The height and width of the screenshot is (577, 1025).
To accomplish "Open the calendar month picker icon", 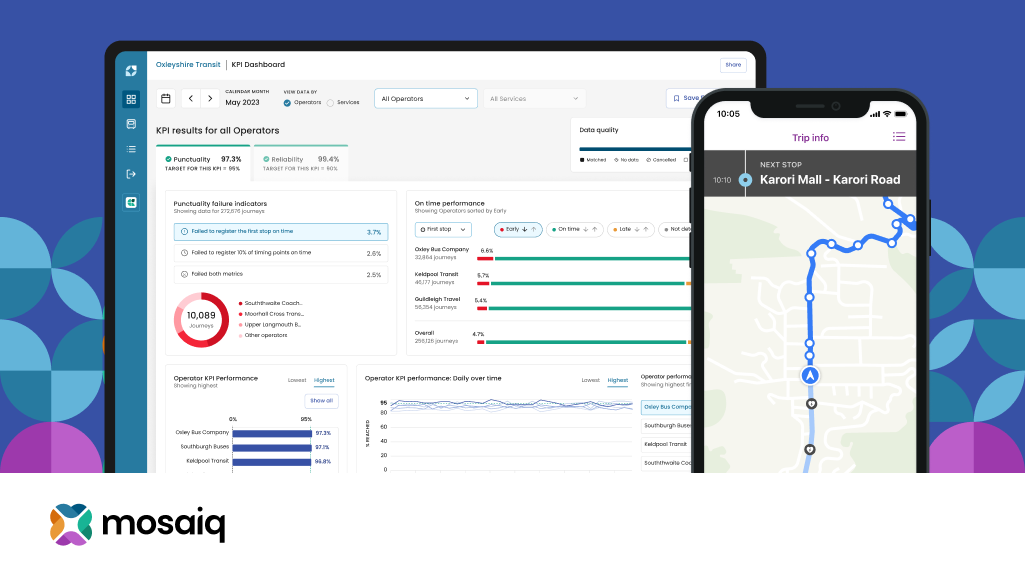I will tap(164, 97).
